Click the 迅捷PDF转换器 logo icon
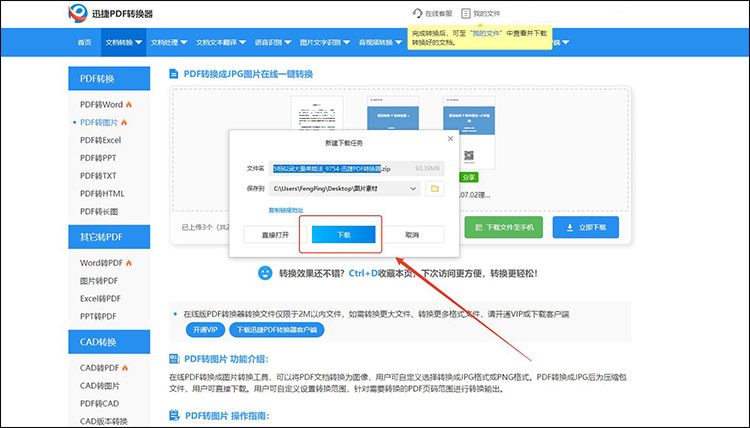 (77, 13)
